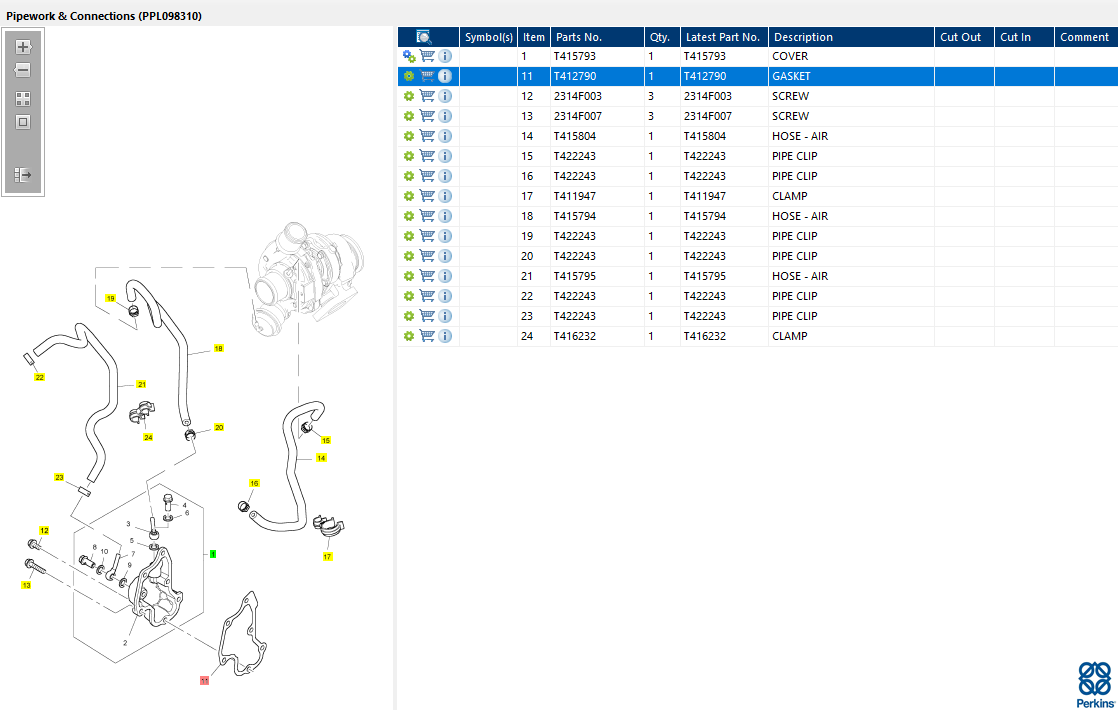
Task: Click callout 21 hose label in diagram
Action: click(x=141, y=384)
